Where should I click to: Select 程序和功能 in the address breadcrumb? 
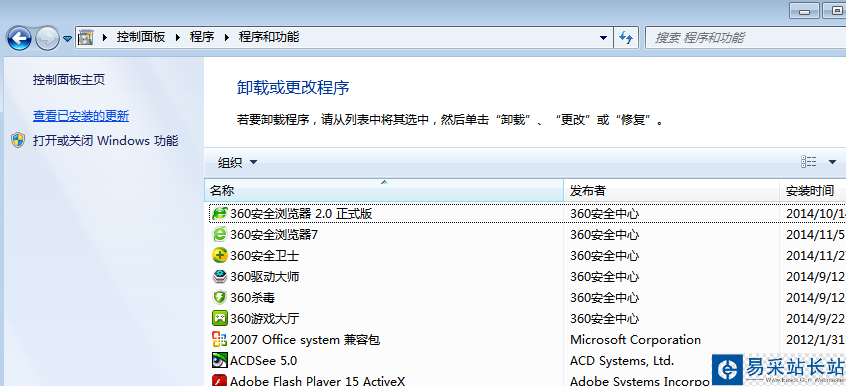coord(269,37)
